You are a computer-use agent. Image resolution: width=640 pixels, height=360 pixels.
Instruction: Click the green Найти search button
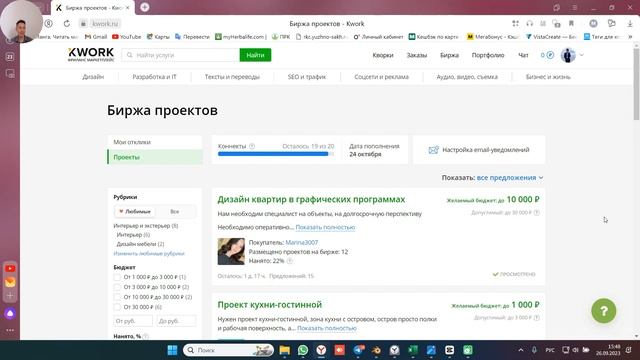(255, 55)
